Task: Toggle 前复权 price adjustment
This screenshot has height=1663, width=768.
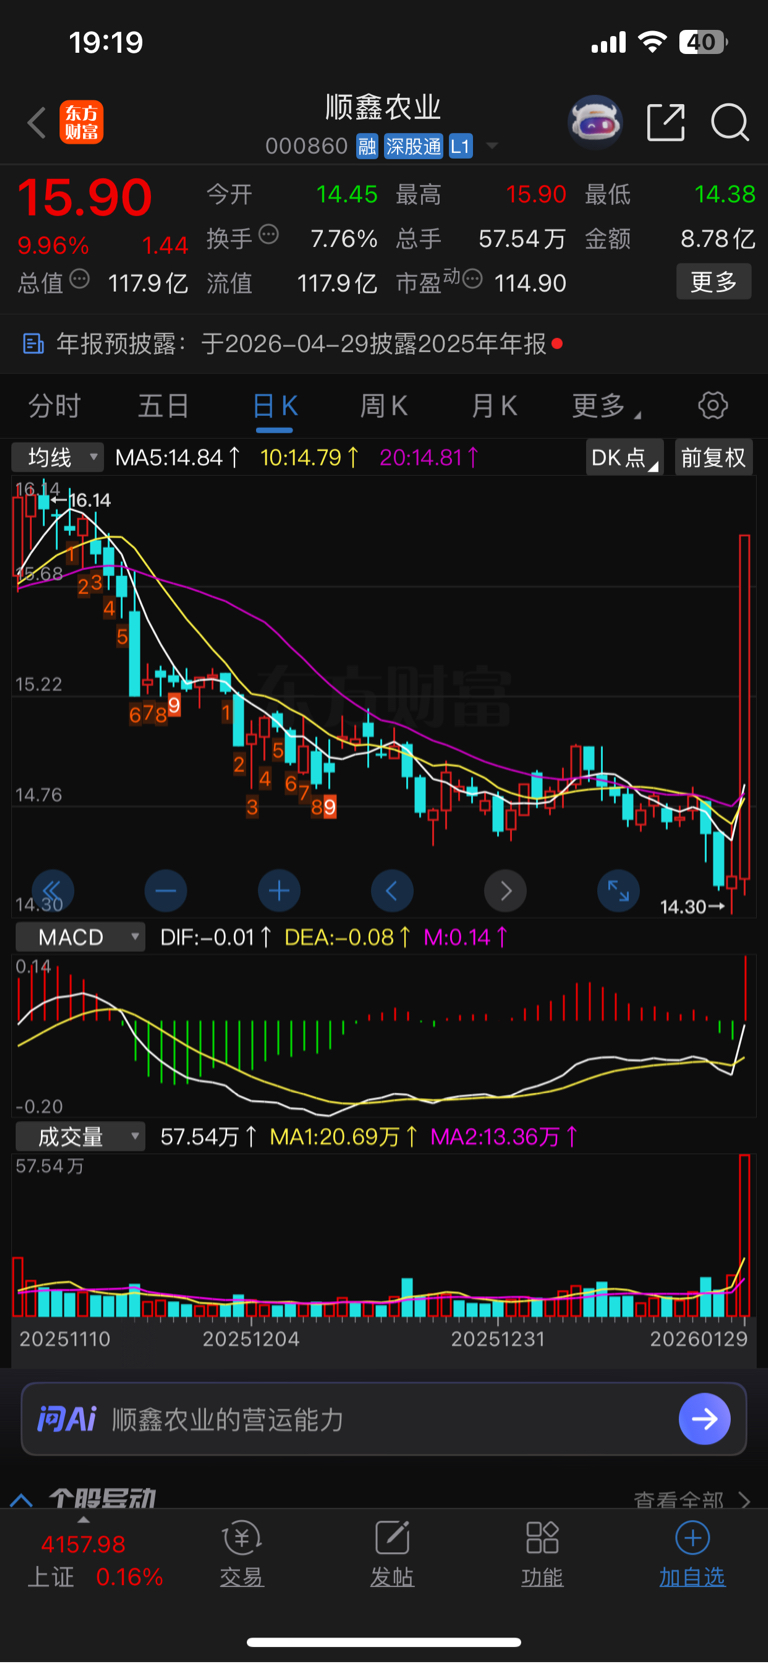Action: (x=714, y=458)
